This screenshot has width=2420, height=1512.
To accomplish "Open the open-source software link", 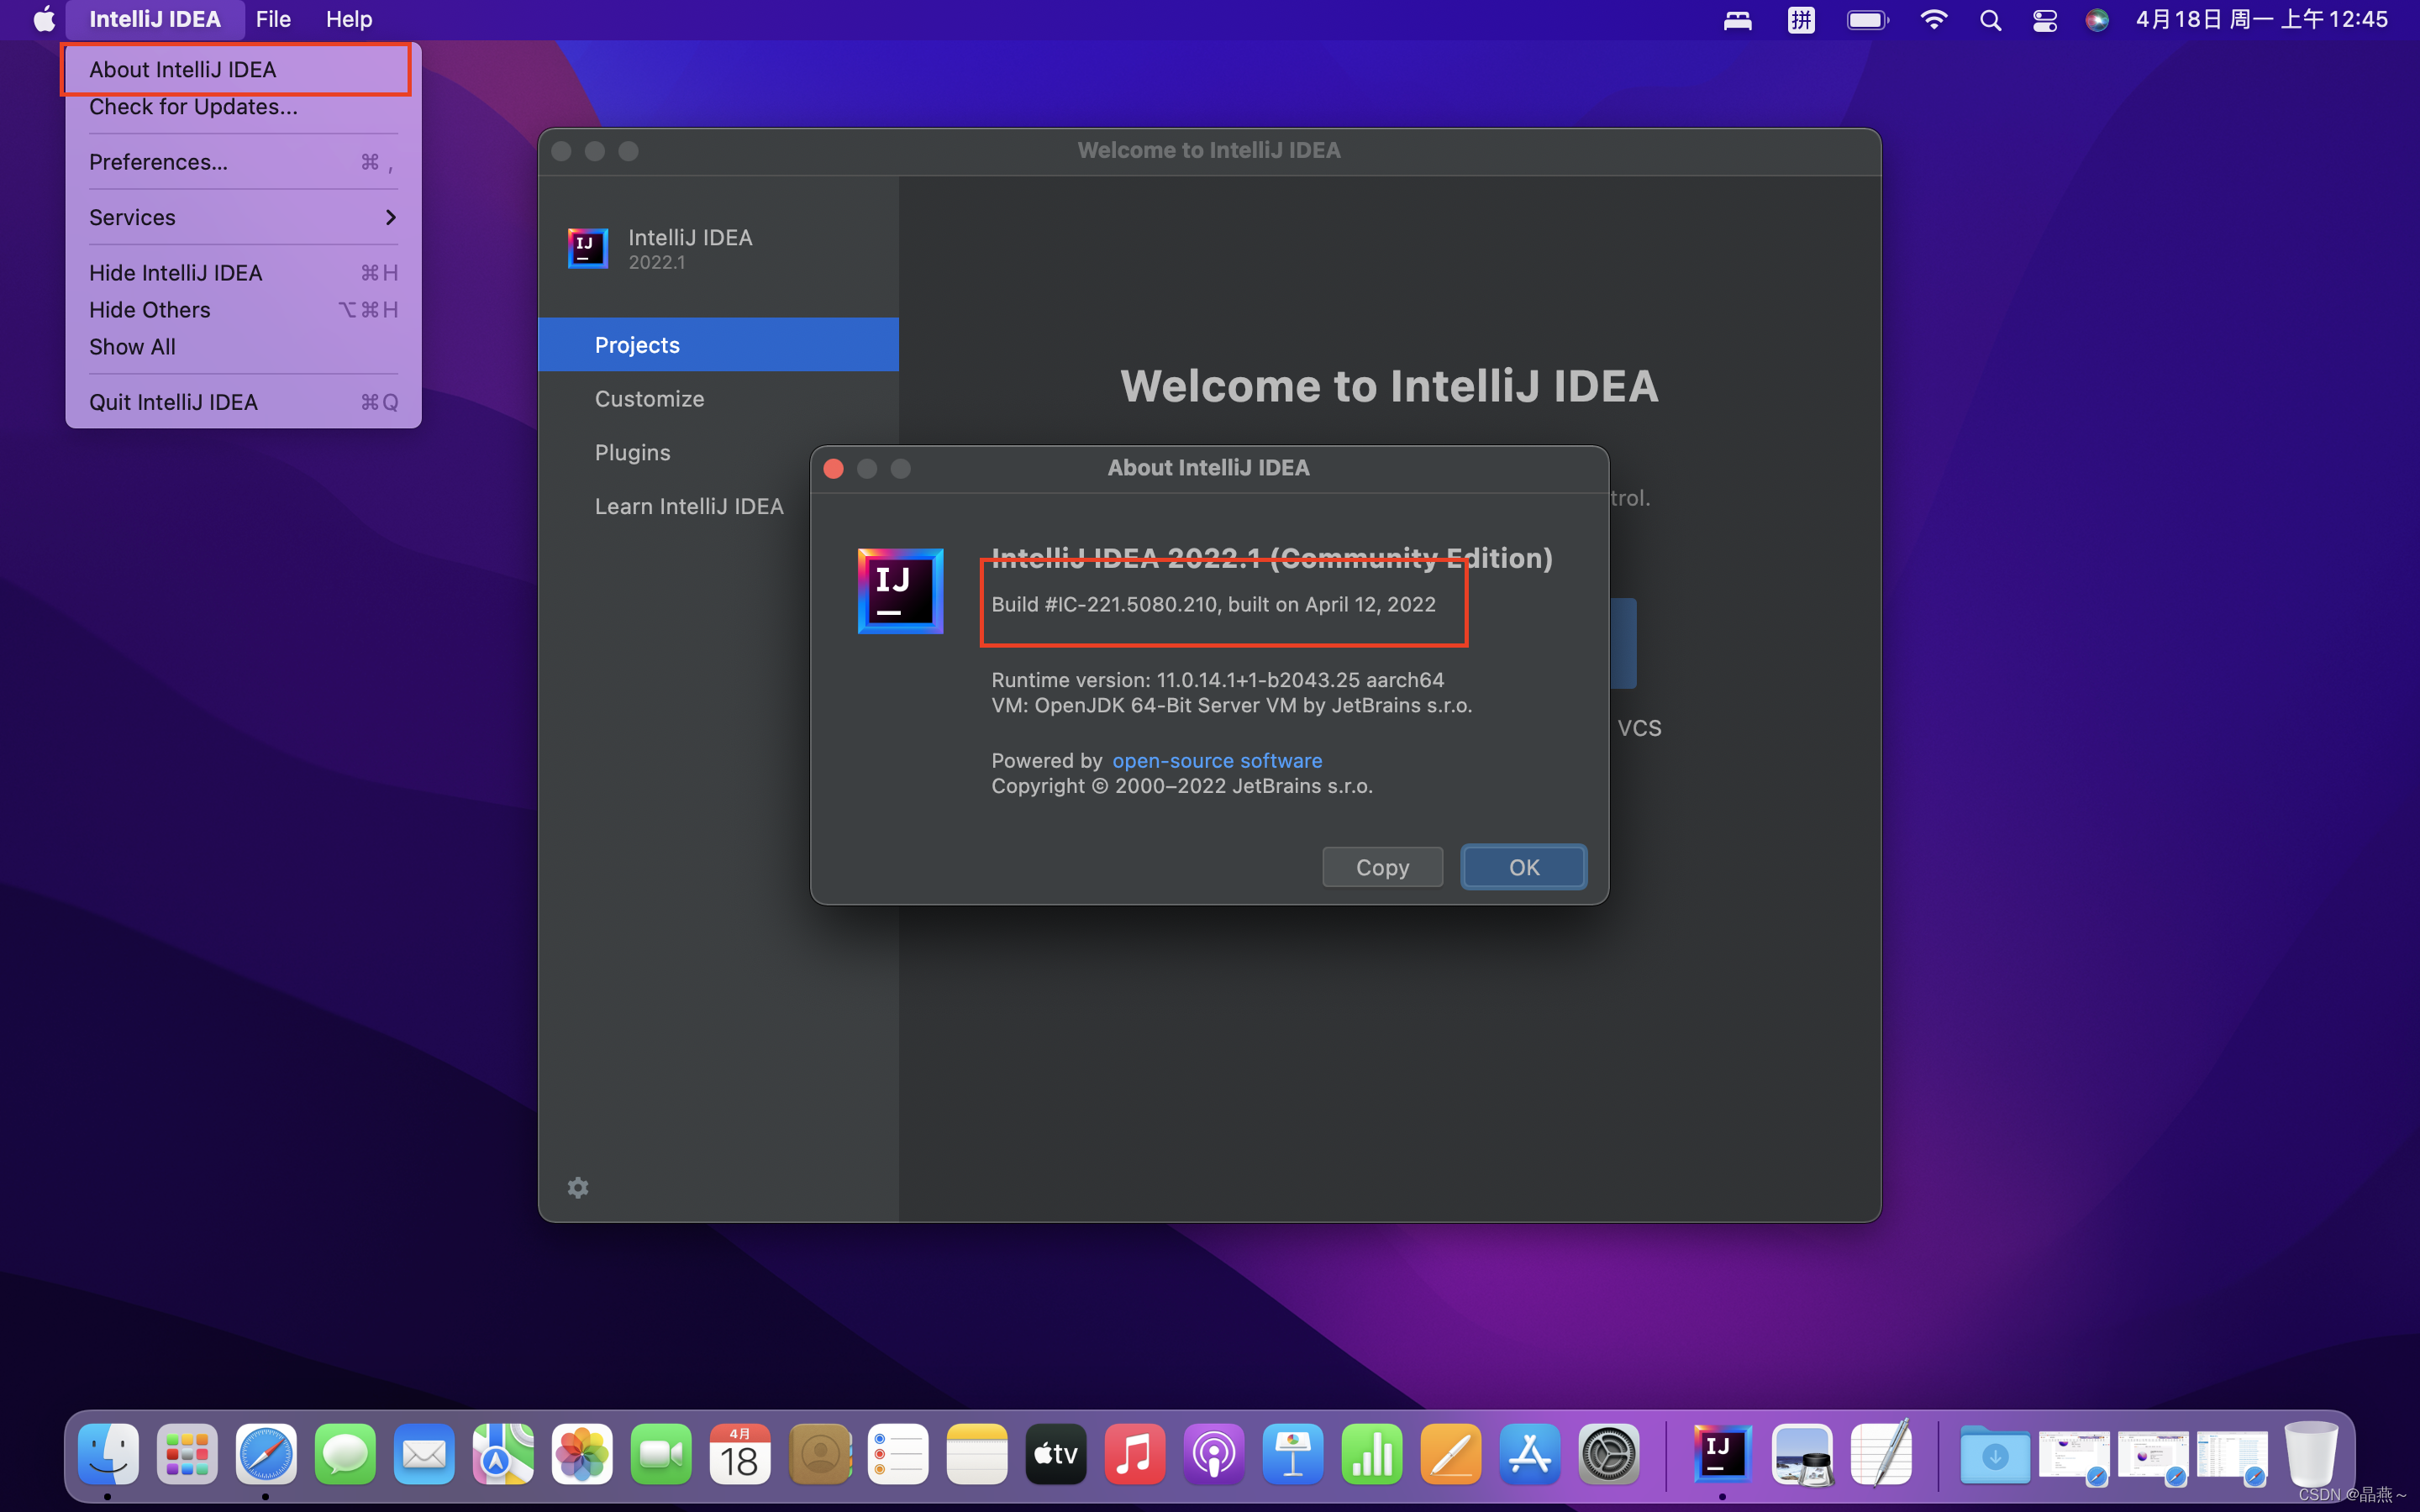I will click(x=1217, y=760).
